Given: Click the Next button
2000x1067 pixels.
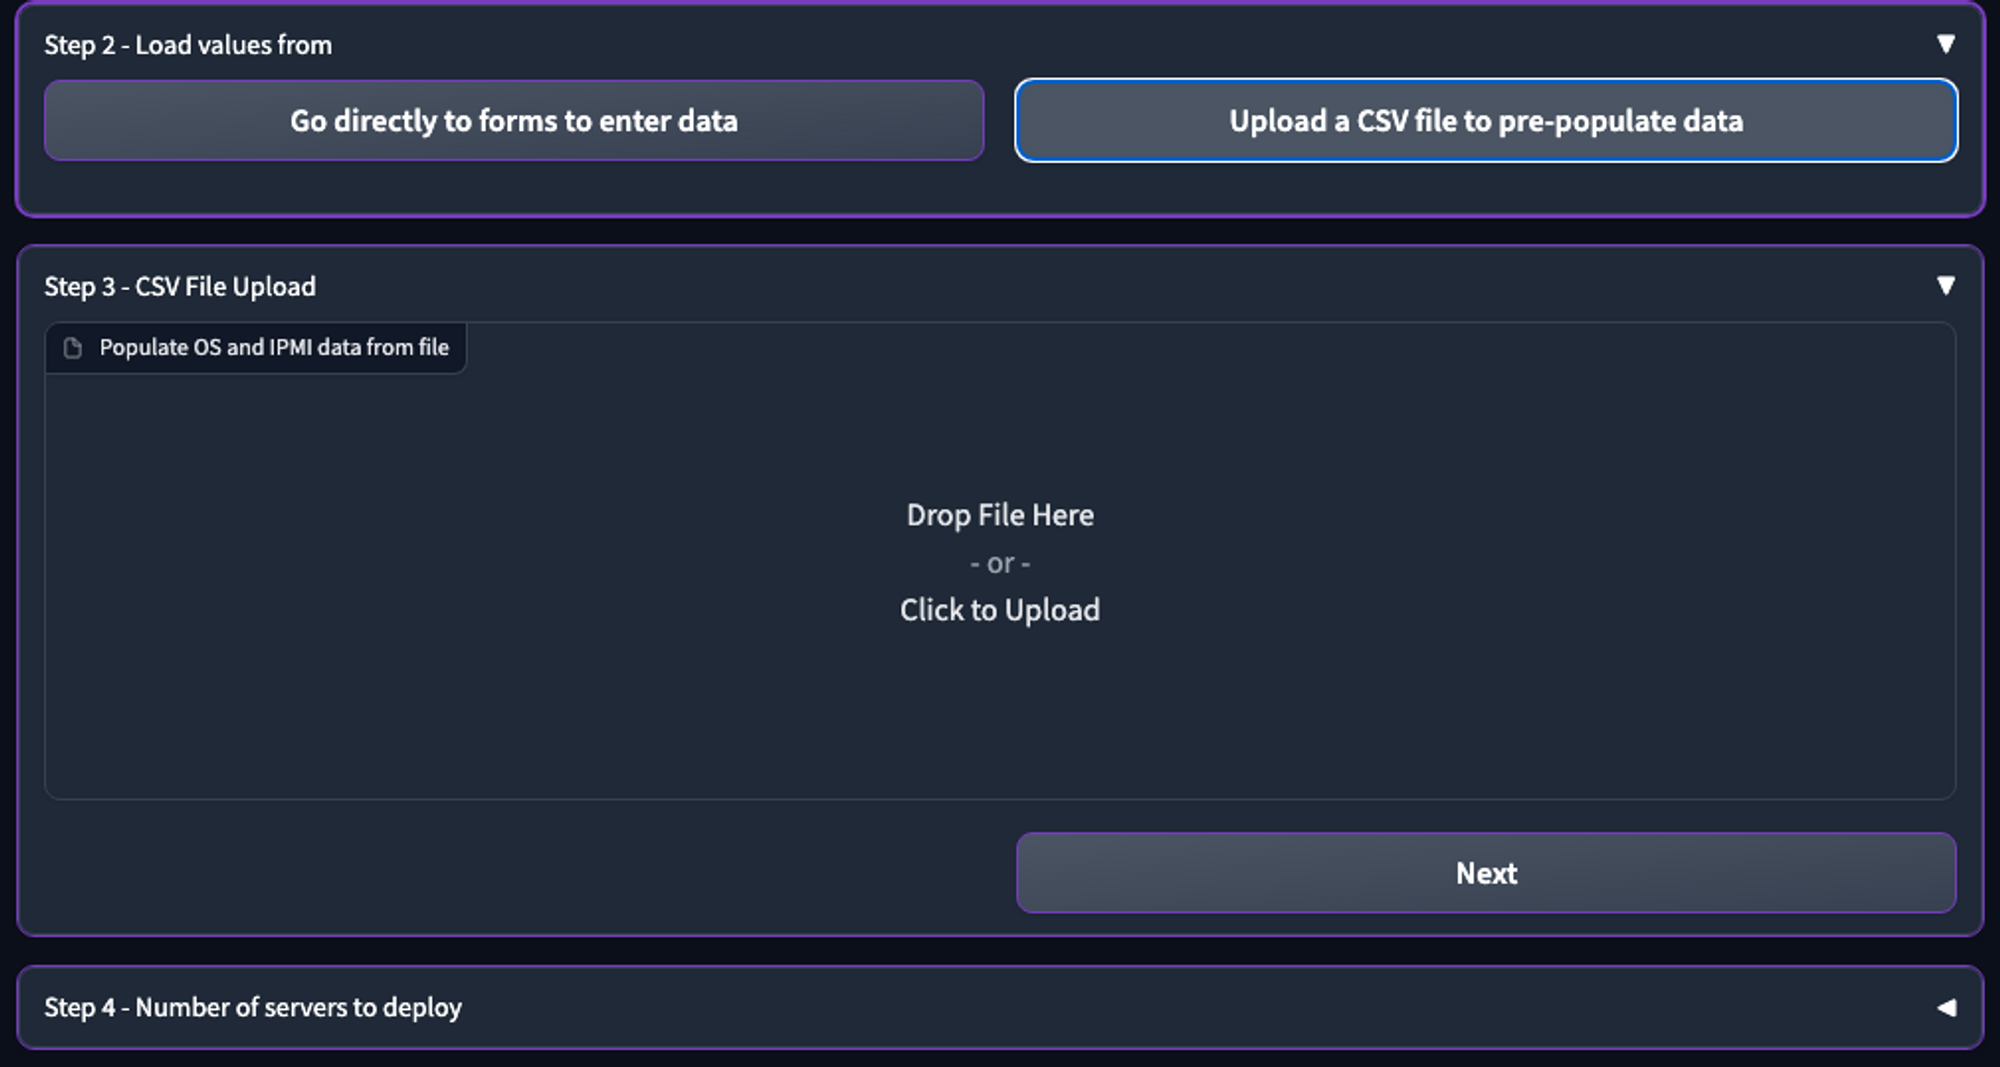Looking at the screenshot, I should point(1485,873).
